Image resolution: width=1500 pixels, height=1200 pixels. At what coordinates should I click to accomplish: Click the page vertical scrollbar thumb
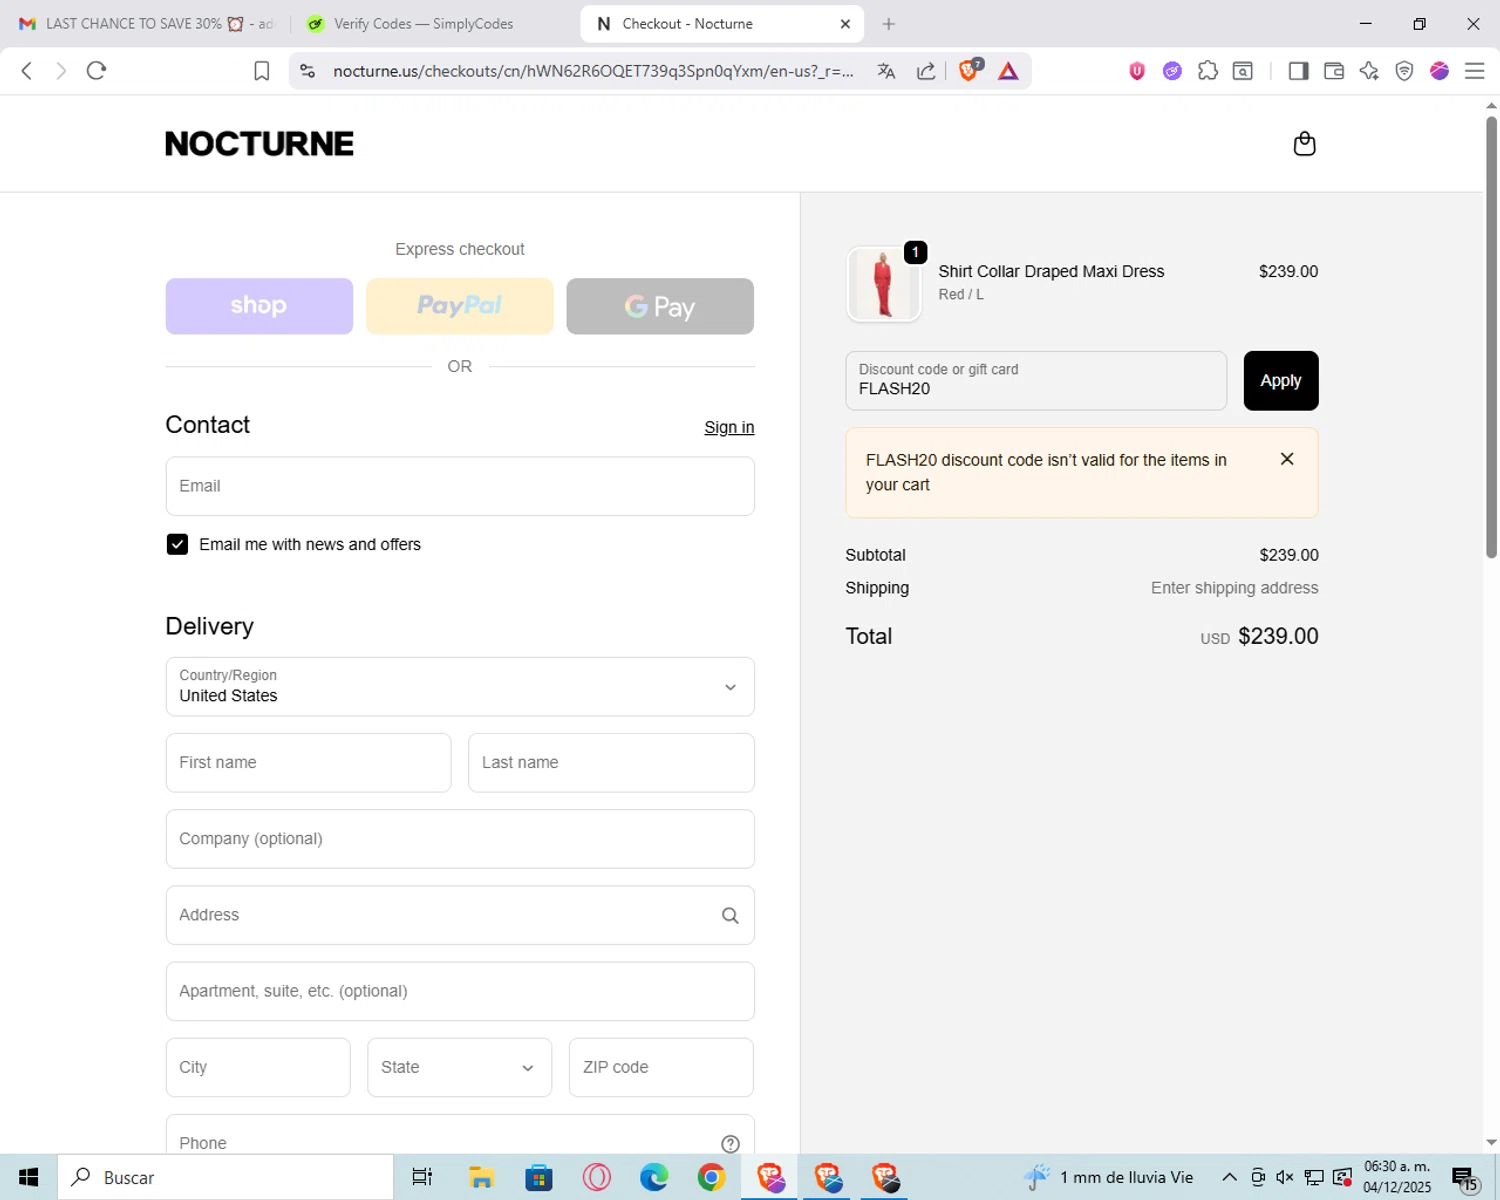coord(1491,338)
